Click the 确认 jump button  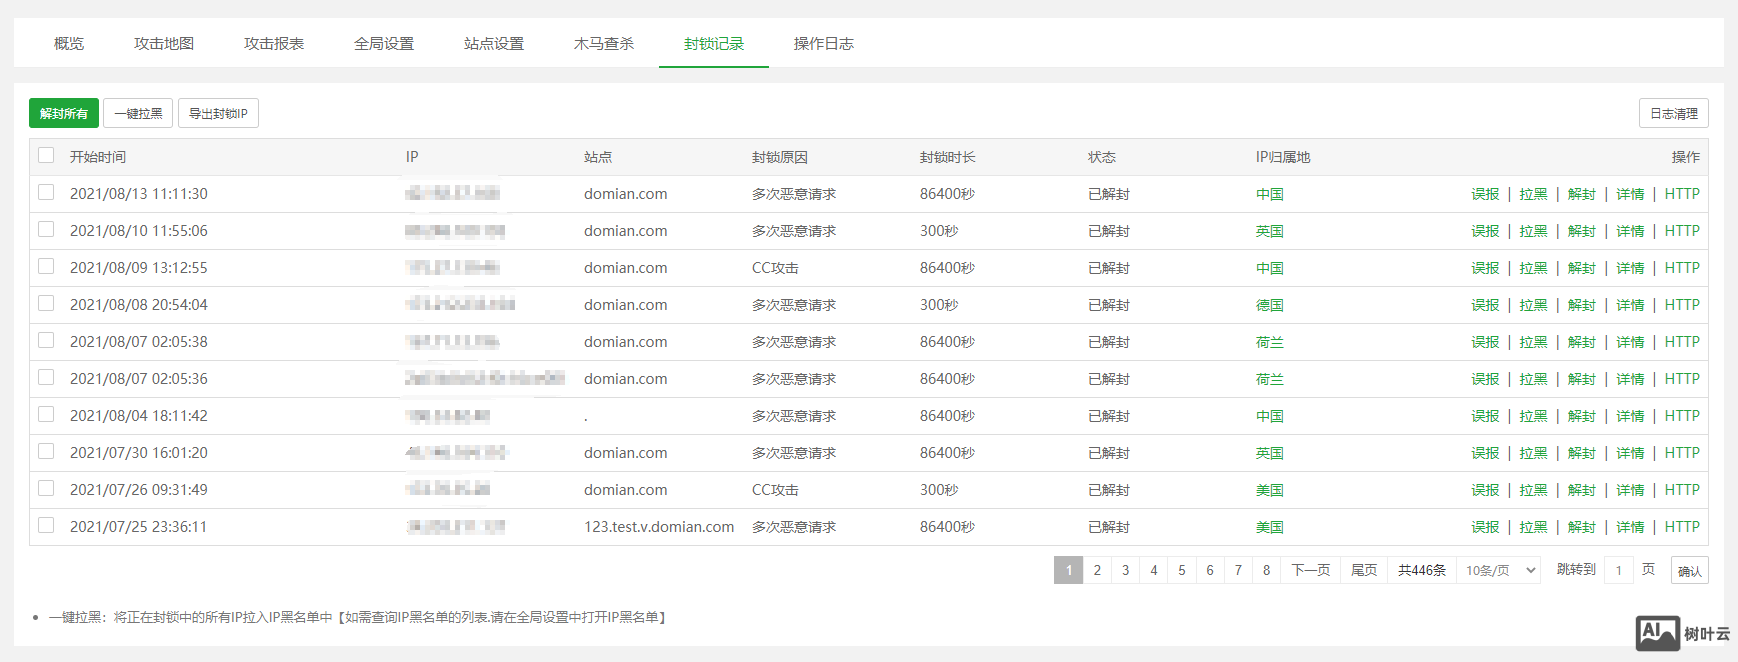tap(1689, 570)
